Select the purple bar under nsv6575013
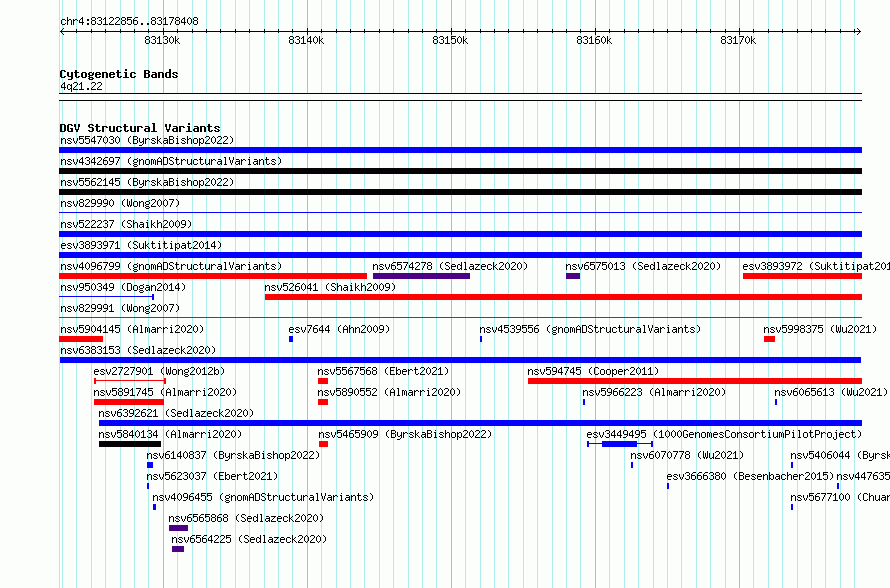The image size is (890, 588). pos(573,276)
